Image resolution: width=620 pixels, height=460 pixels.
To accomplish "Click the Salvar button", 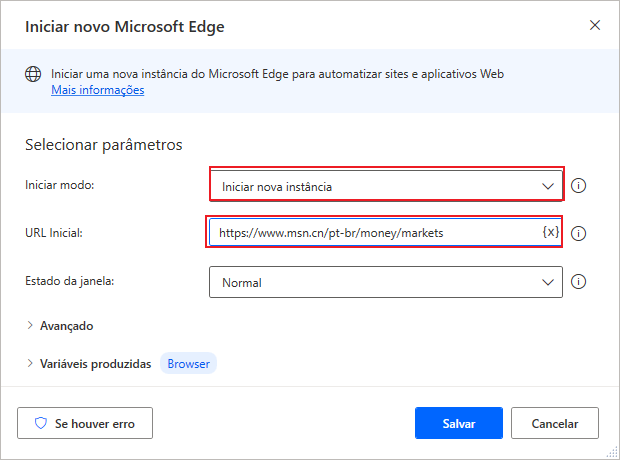I will pos(459,423).
